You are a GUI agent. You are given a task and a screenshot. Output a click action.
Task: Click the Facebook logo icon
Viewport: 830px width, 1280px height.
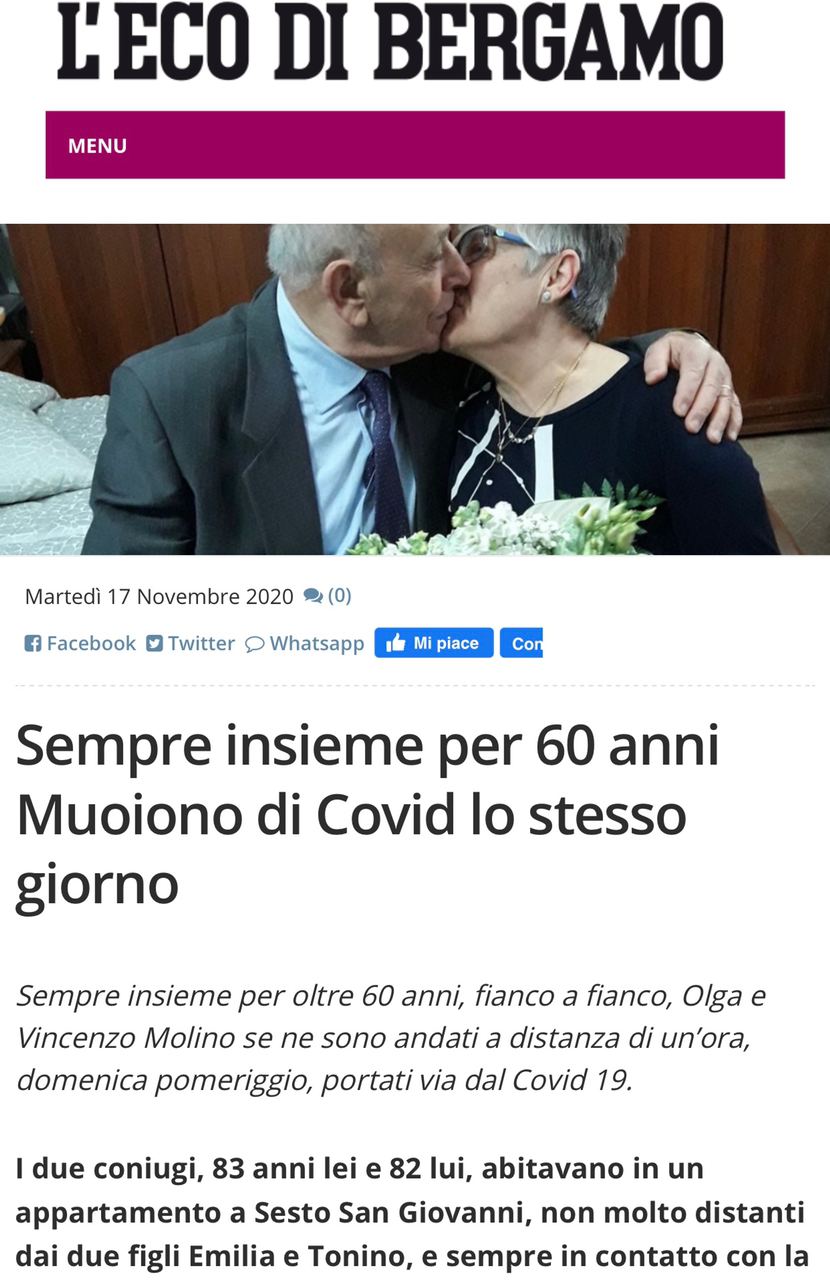point(33,643)
